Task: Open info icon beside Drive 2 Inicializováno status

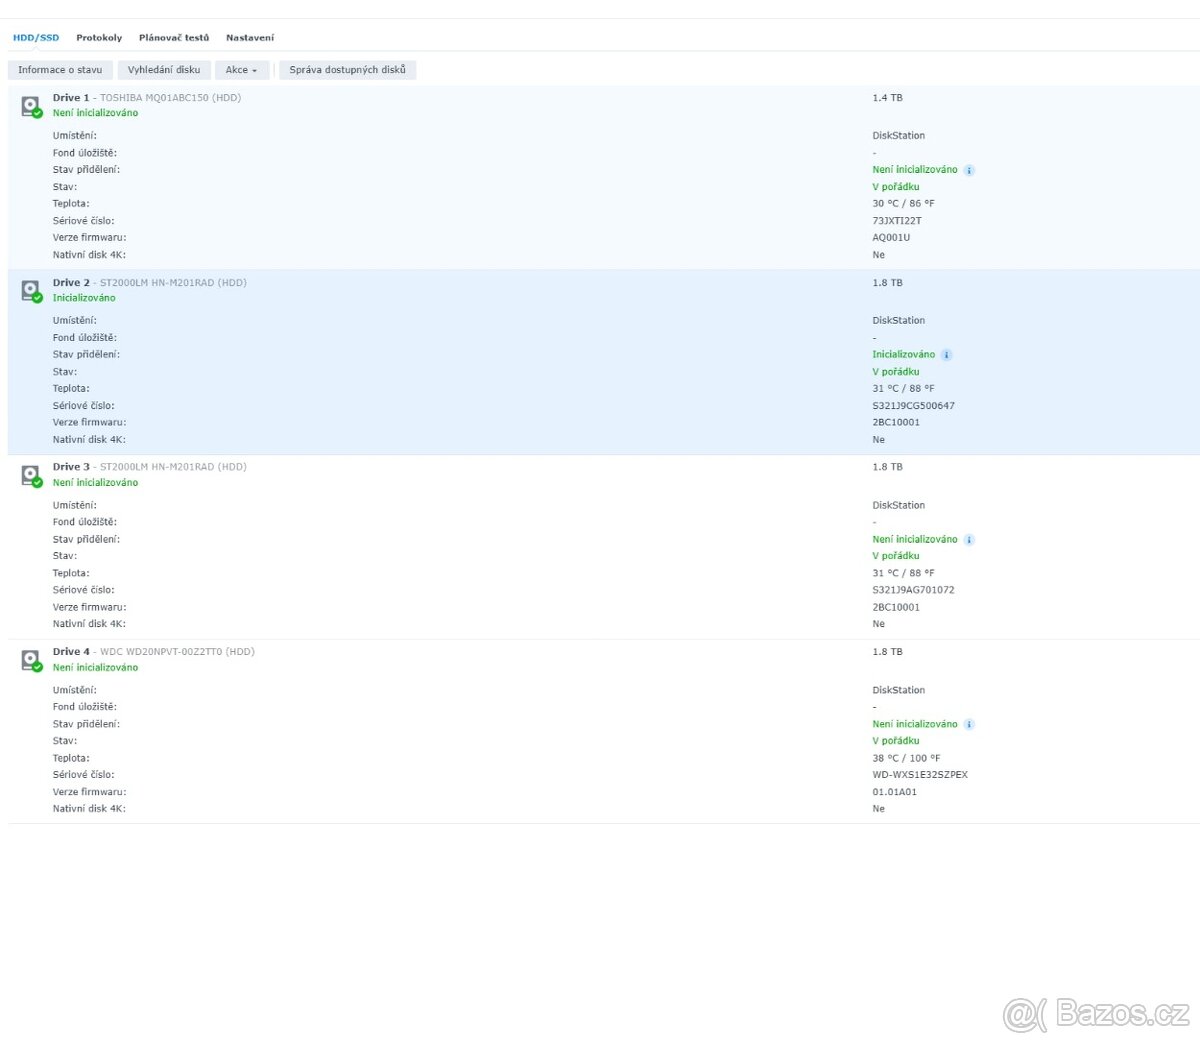Action: pyautogui.click(x=947, y=355)
